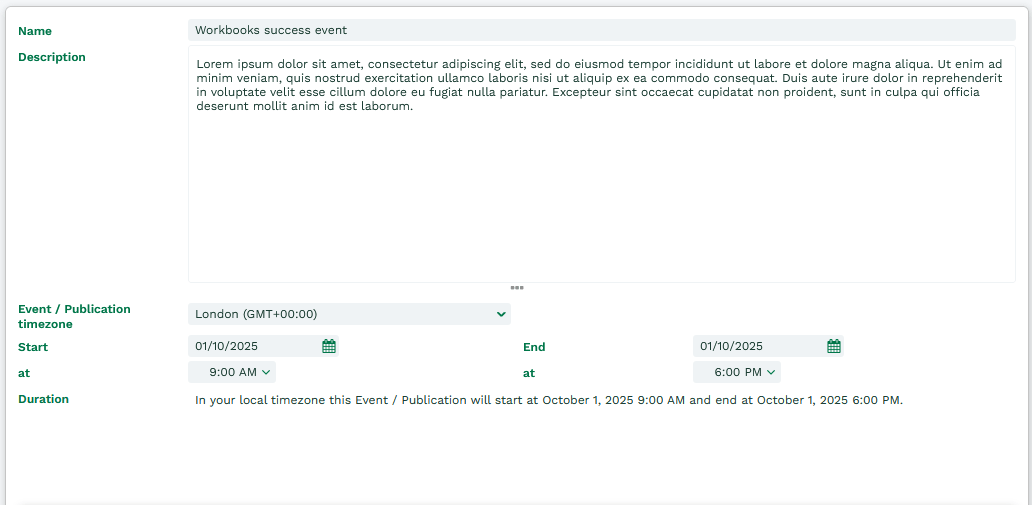Place cursor on 'Lorem' in the Description text
The image size is (1032, 505).
214,63
